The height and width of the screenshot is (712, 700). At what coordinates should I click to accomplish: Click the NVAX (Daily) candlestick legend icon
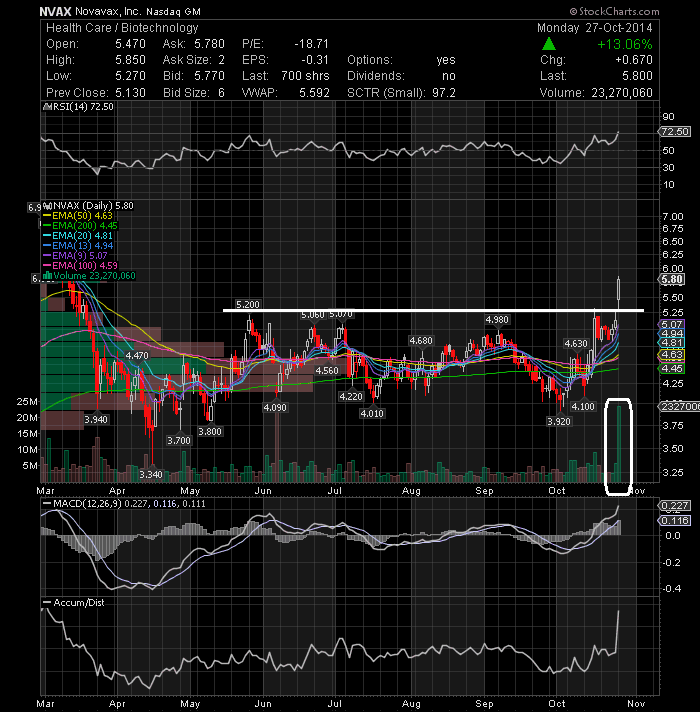coord(49,206)
